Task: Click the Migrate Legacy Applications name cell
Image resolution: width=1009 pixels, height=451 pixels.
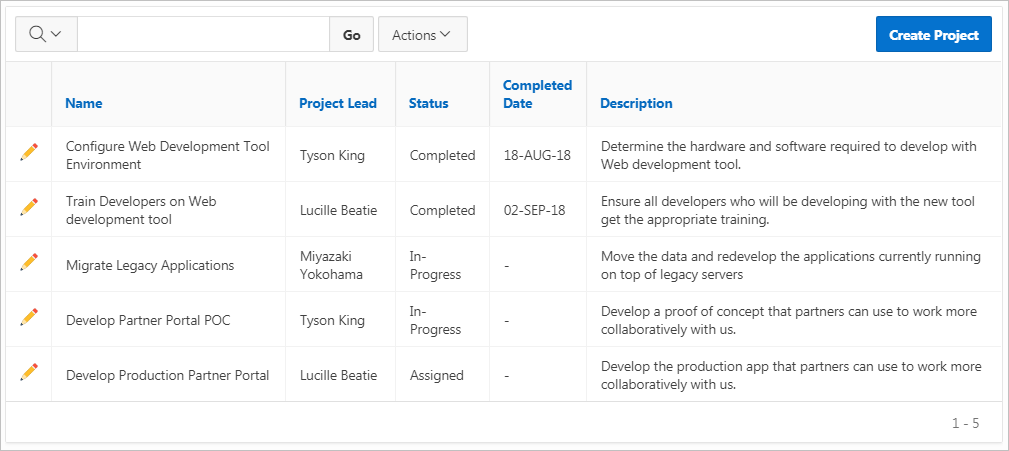Action: click(150, 265)
